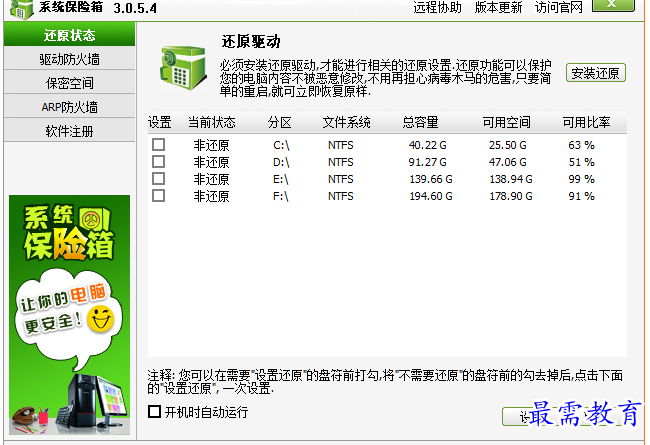Click the version number 3.0.5.4
Screen dimensions: 650x445
click(x=135, y=8)
